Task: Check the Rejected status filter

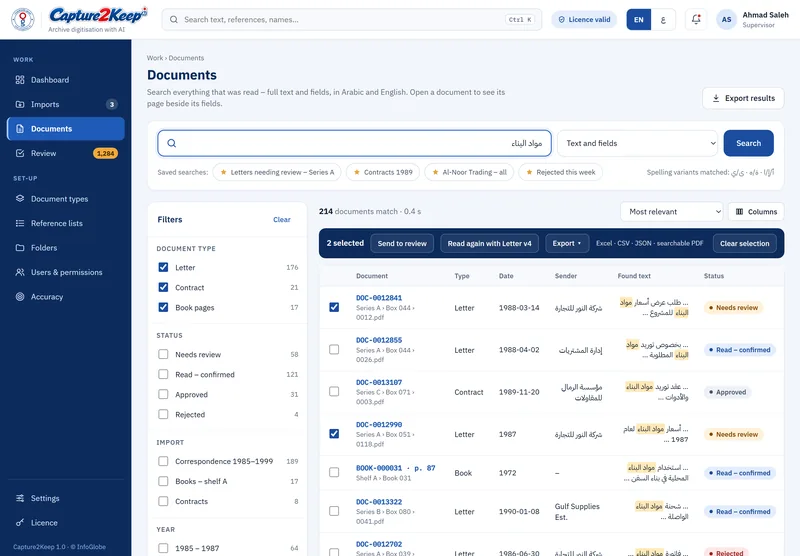Action: (x=163, y=414)
